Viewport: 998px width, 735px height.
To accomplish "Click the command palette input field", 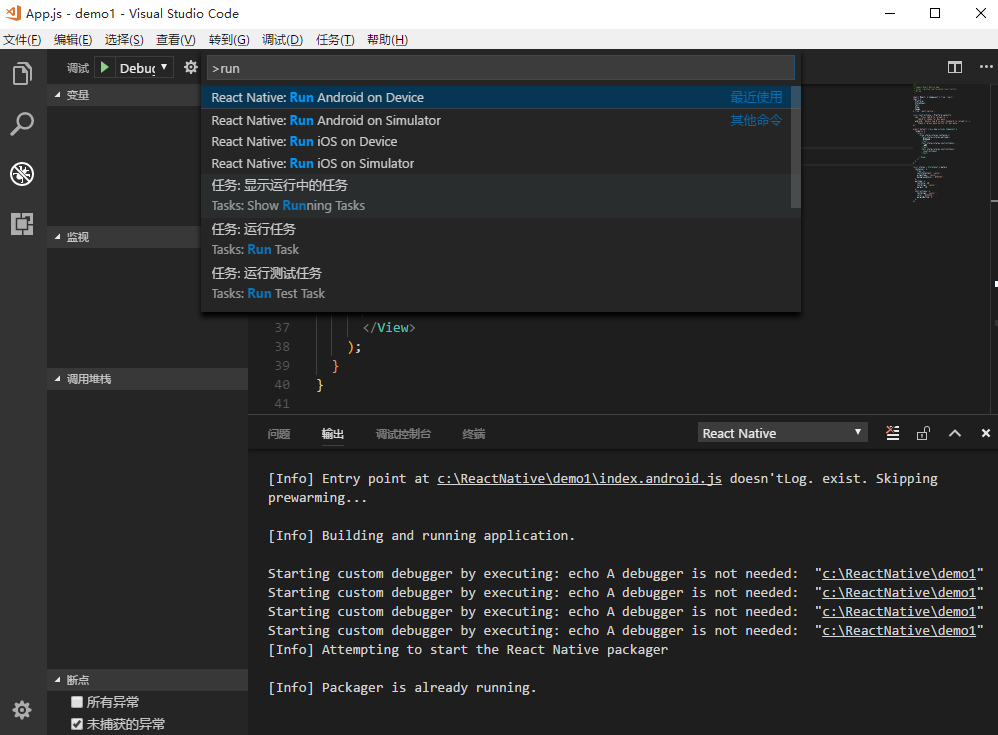I will point(500,68).
